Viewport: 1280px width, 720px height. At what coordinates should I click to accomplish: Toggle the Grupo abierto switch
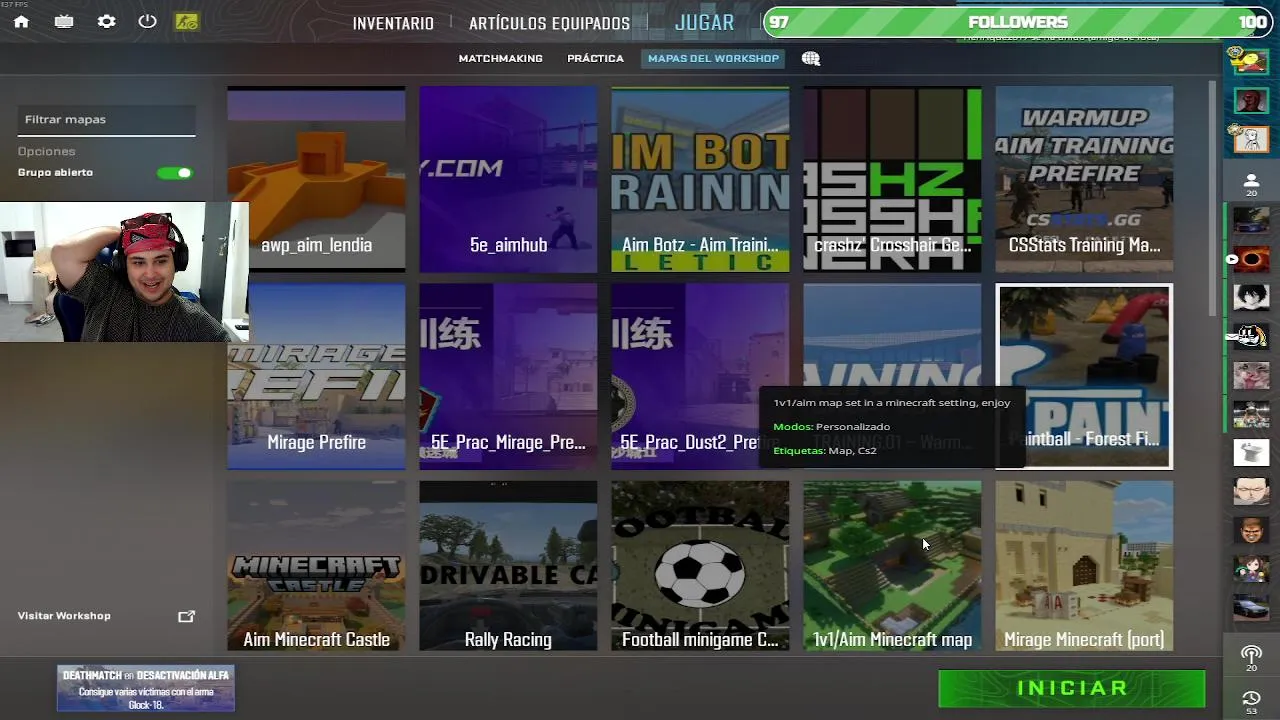(175, 173)
